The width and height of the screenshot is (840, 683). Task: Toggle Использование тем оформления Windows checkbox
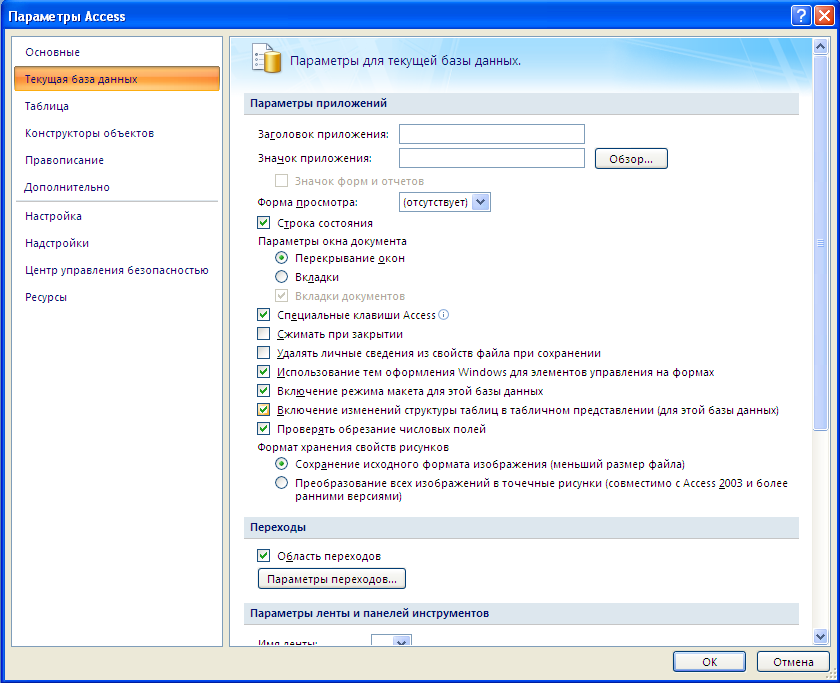coord(264,372)
